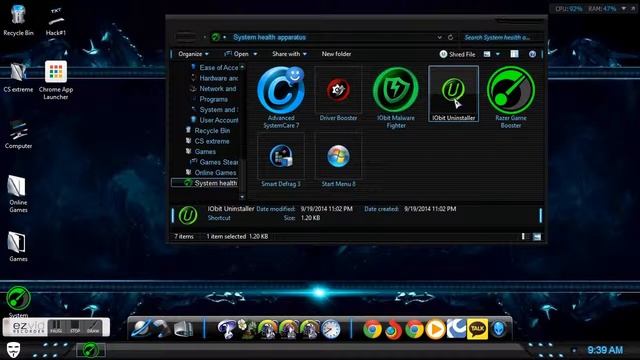Click Ezvid recorder DRAW button
Screen dimensions: 640x360
coord(93,327)
